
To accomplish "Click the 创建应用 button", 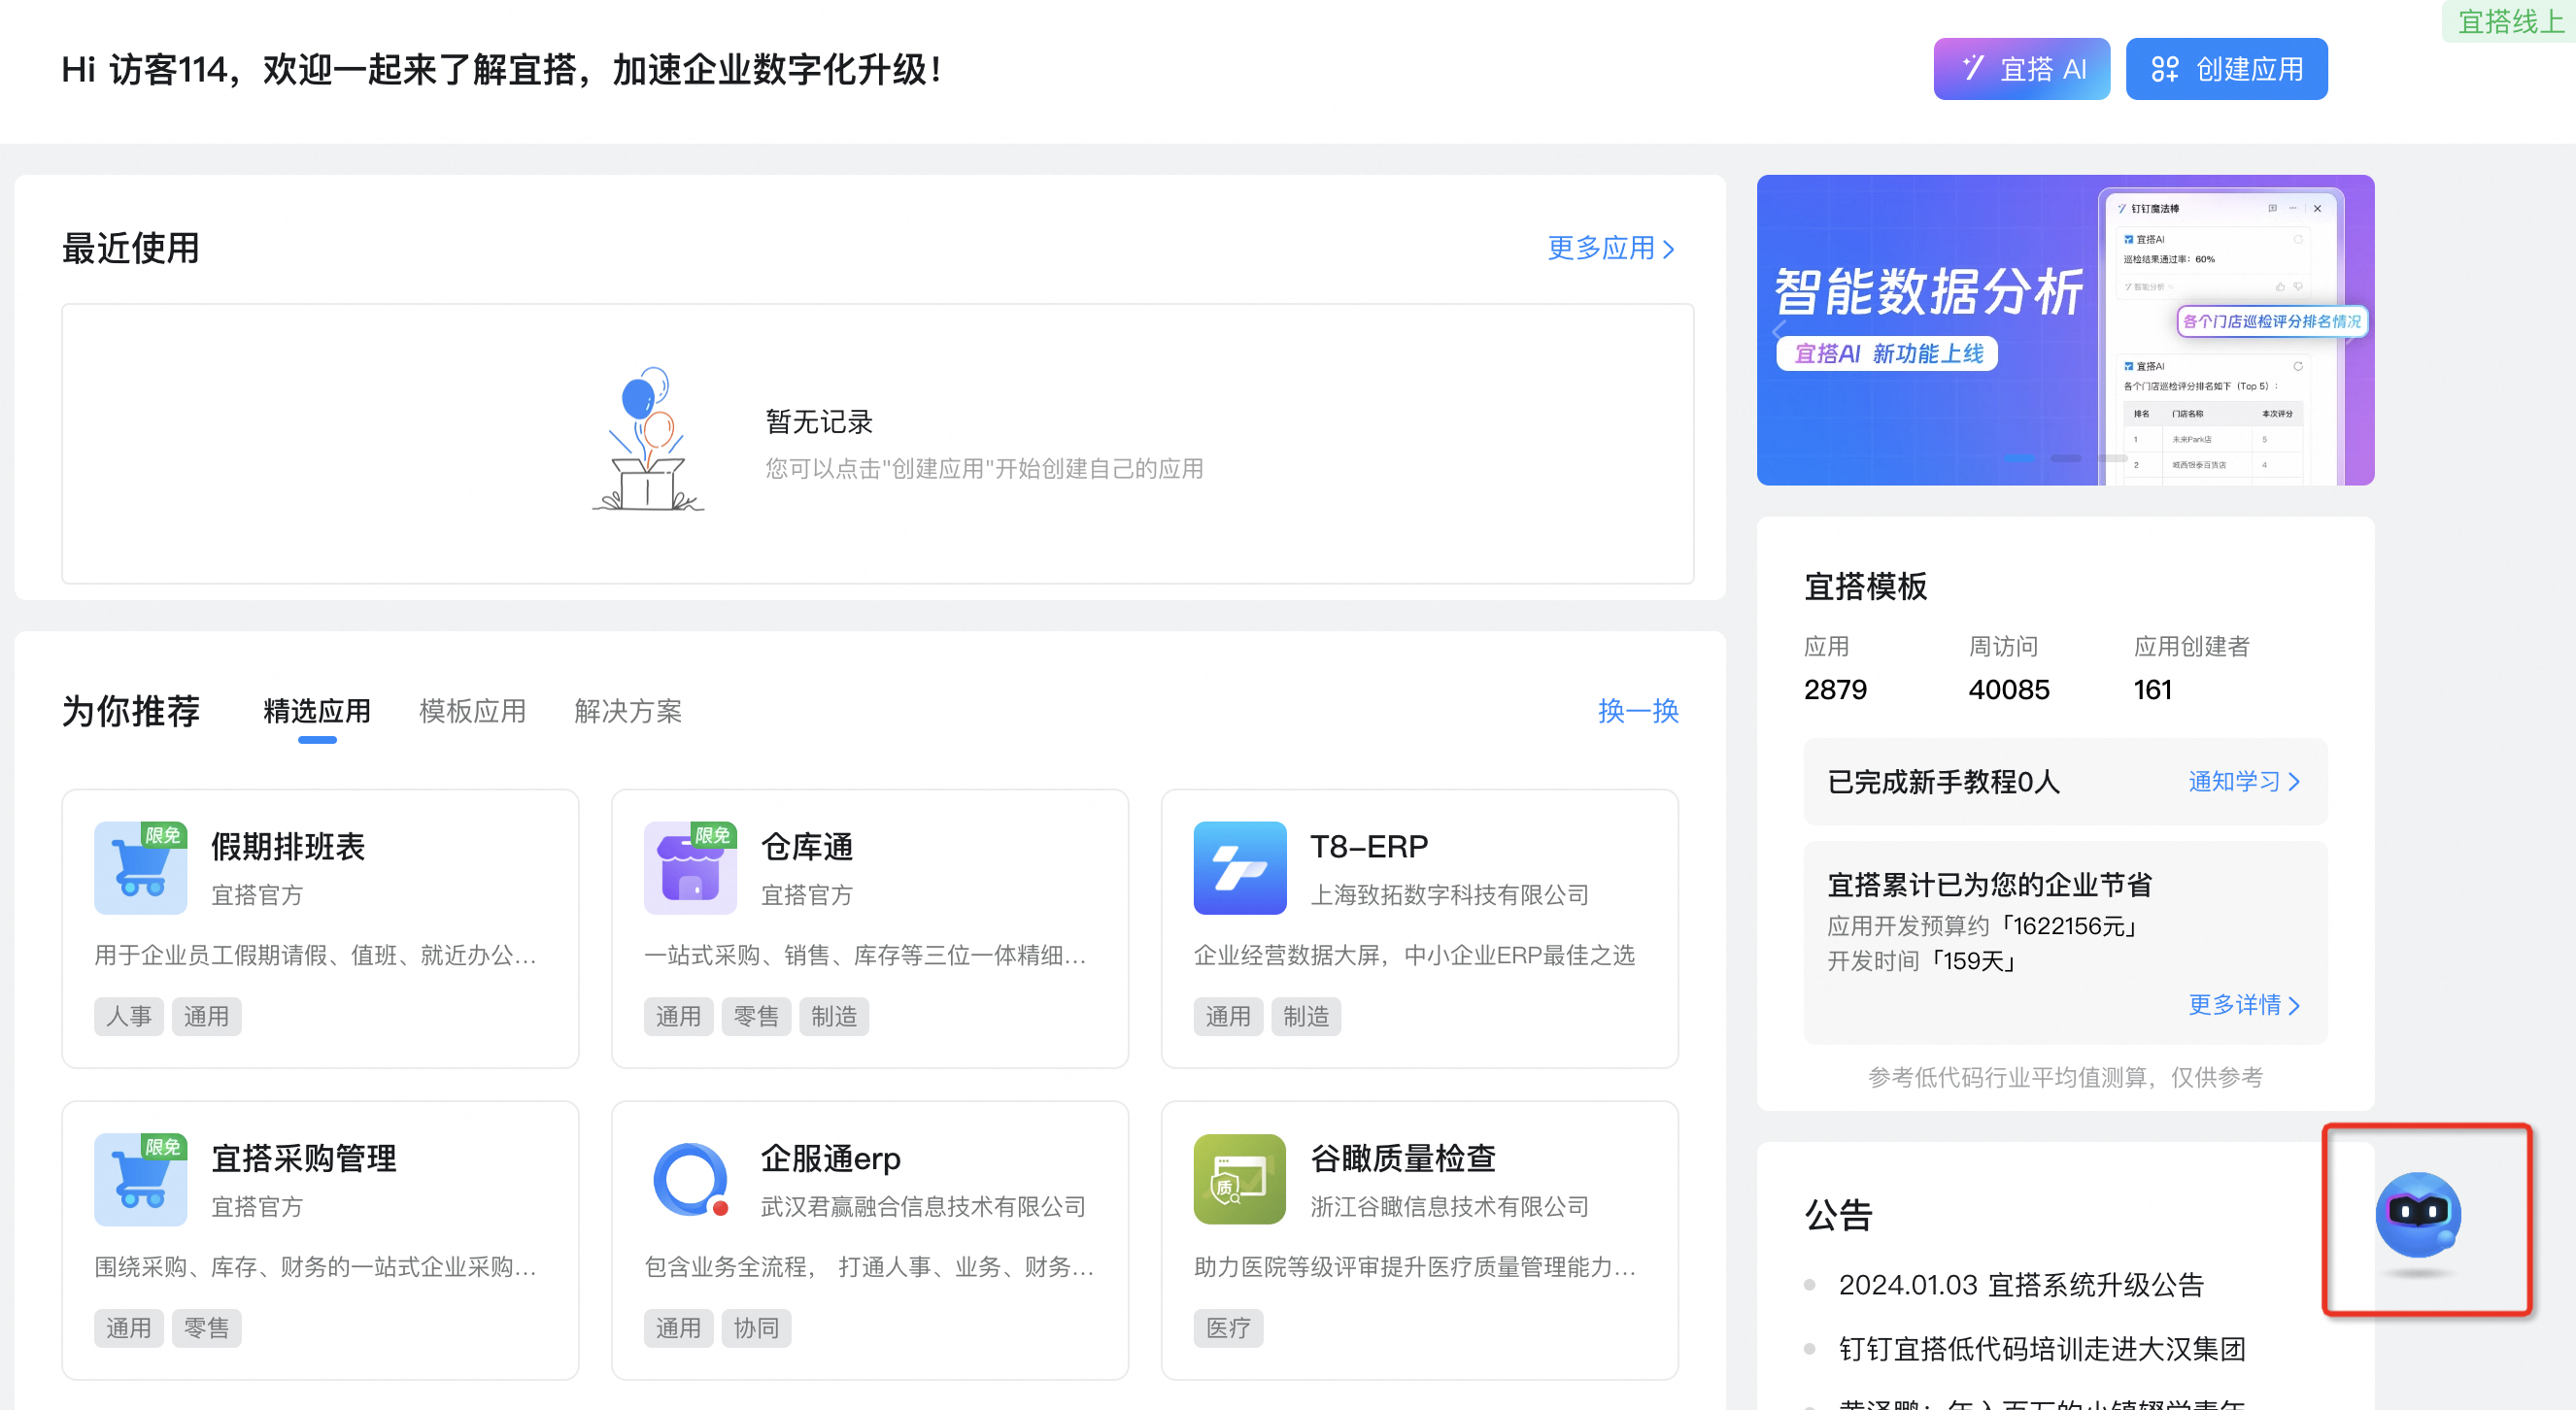I will pyautogui.click(x=2226, y=69).
